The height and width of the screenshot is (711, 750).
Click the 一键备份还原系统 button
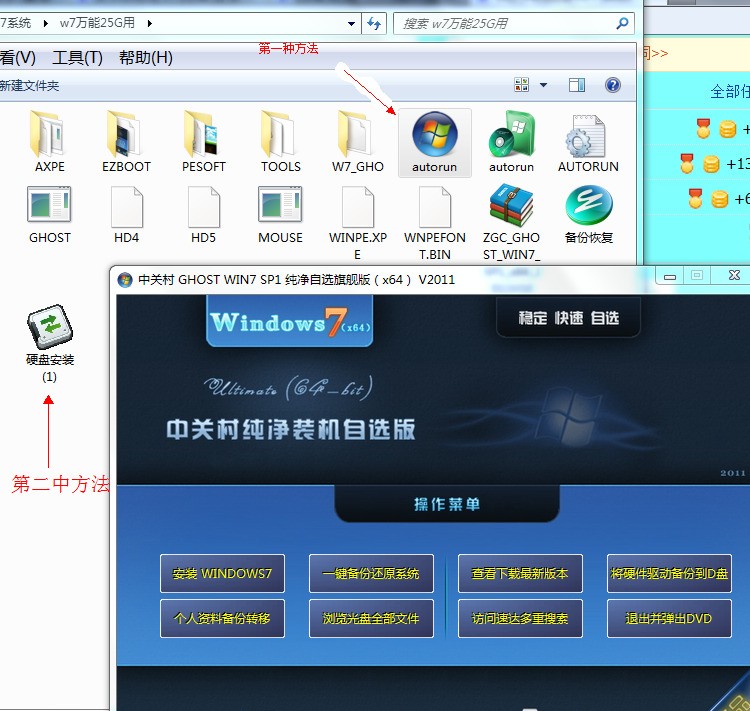[x=371, y=573]
